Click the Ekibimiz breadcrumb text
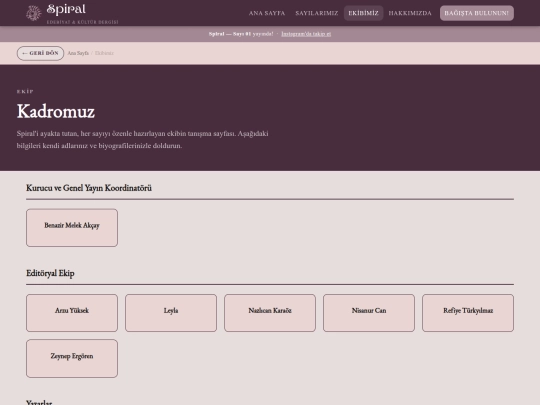540x405 pixels. [104, 53]
